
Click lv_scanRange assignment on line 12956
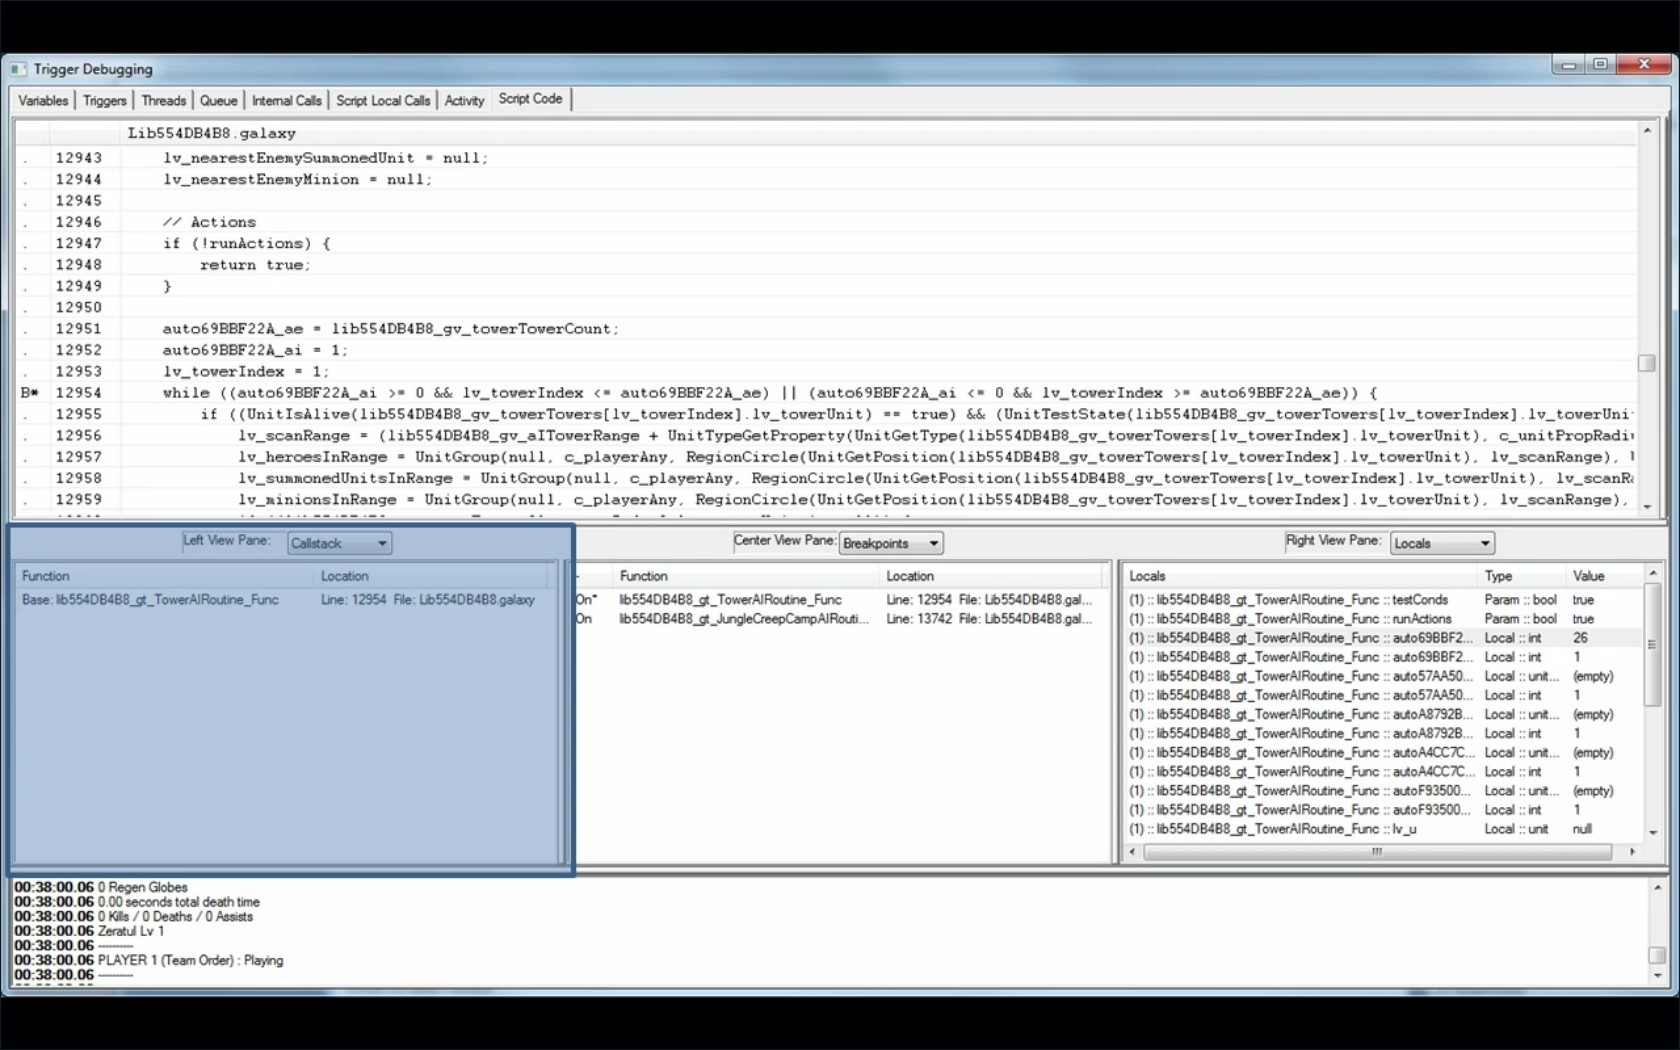(x=934, y=436)
